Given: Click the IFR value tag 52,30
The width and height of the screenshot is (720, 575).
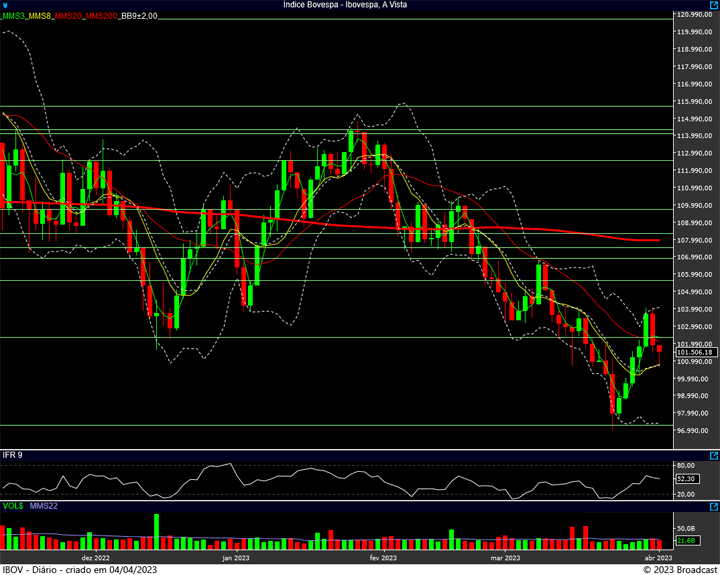Looking at the screenshot, I should tap(687, 479).
